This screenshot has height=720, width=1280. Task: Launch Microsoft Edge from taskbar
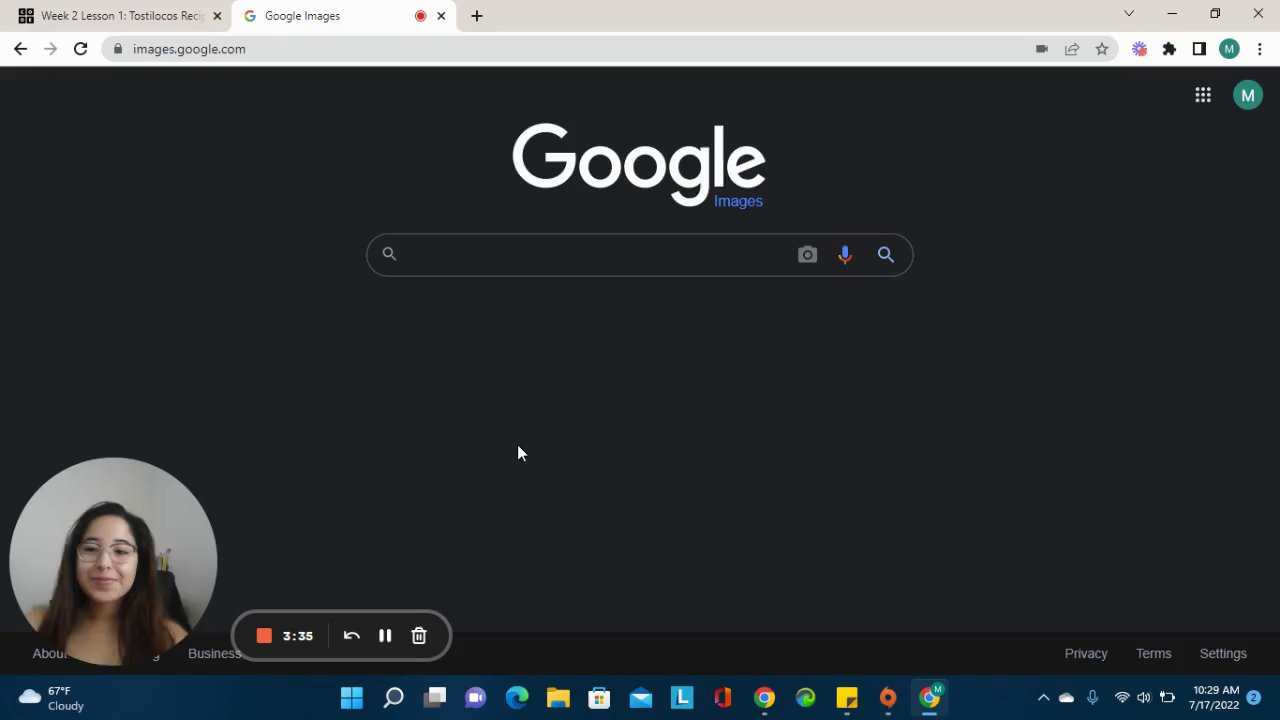[x=517, y=698]
